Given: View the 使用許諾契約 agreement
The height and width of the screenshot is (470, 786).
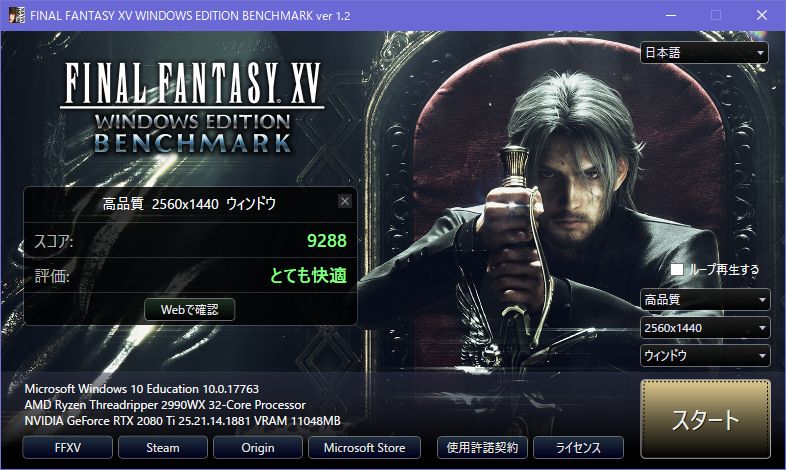Looking at the screenshot, I should click(x=482, y=447).
